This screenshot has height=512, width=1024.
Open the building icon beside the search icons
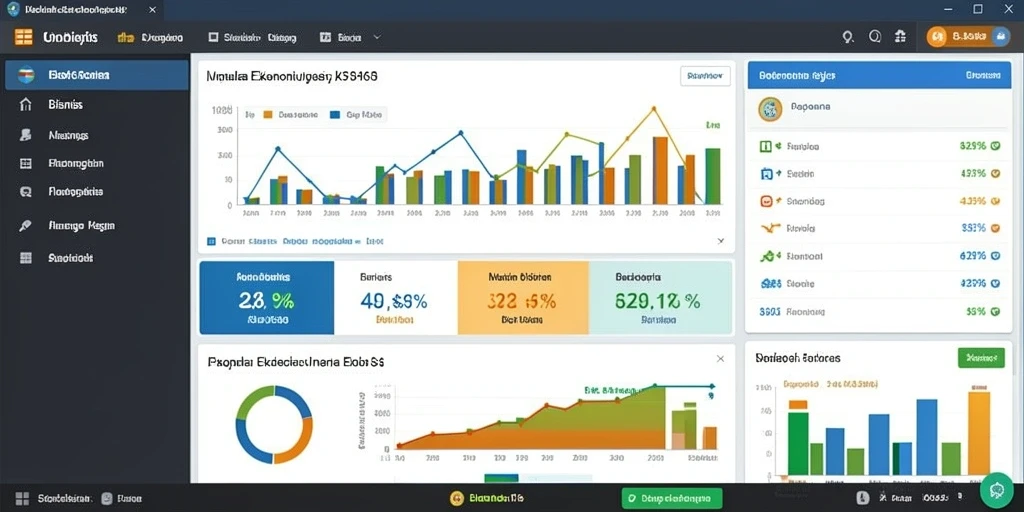coord(901,37)
